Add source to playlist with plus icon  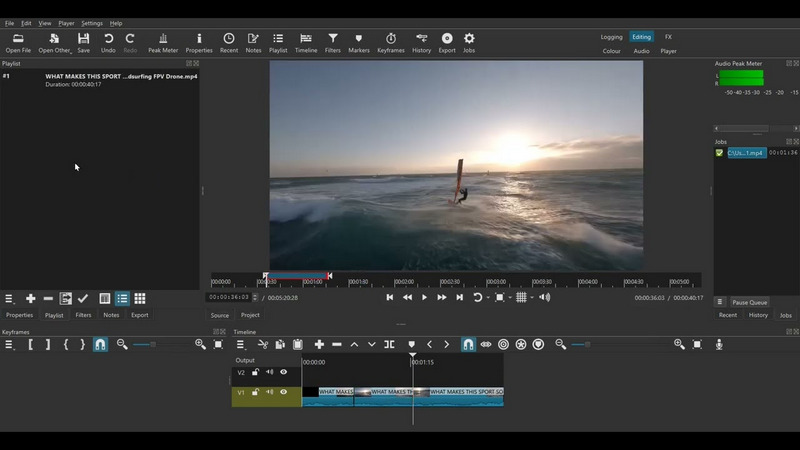[31, 298]
